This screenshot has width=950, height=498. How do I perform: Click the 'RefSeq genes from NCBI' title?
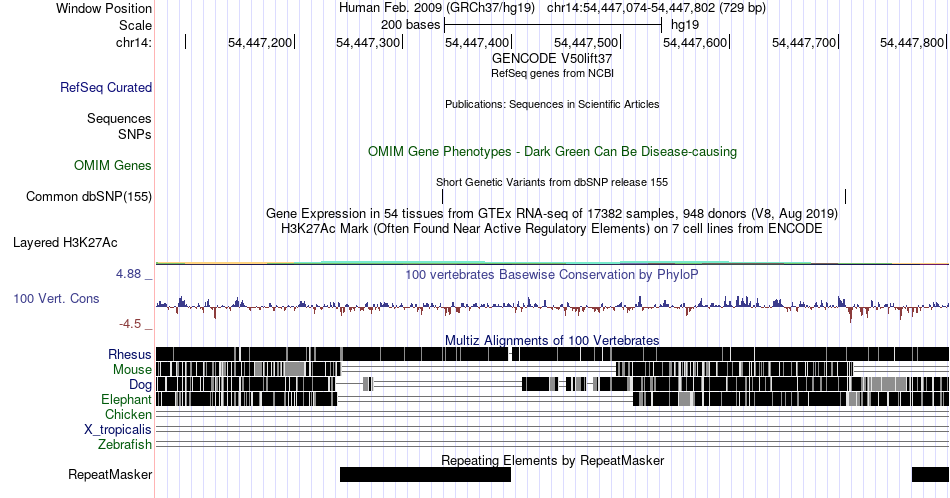552,73
